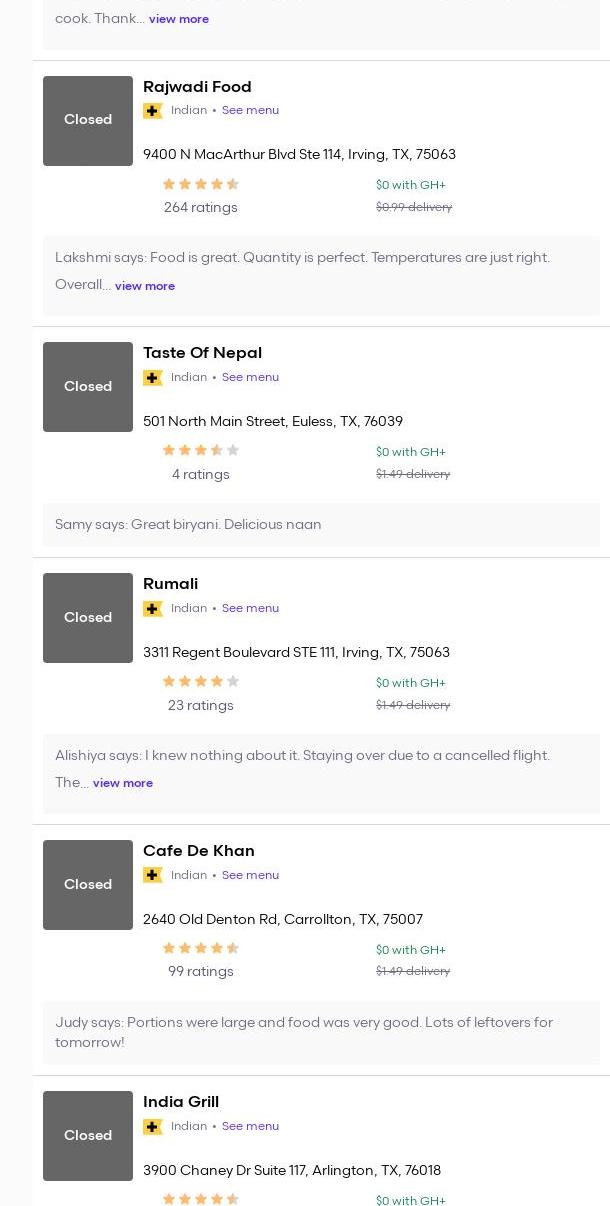Click 264 ratings count for Rajwadi Food
This screenshot has height=1206, width=610.
coord(200,208)
